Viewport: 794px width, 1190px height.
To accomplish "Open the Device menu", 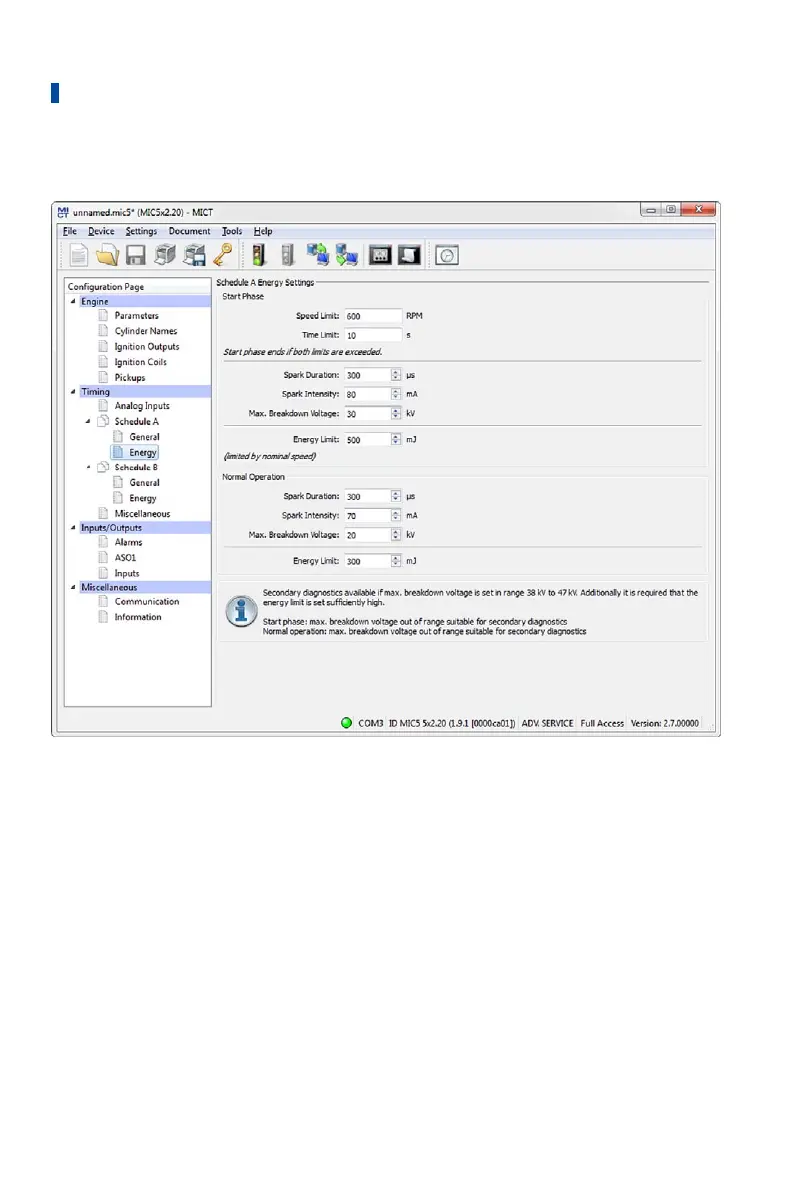I will [101, 231].
